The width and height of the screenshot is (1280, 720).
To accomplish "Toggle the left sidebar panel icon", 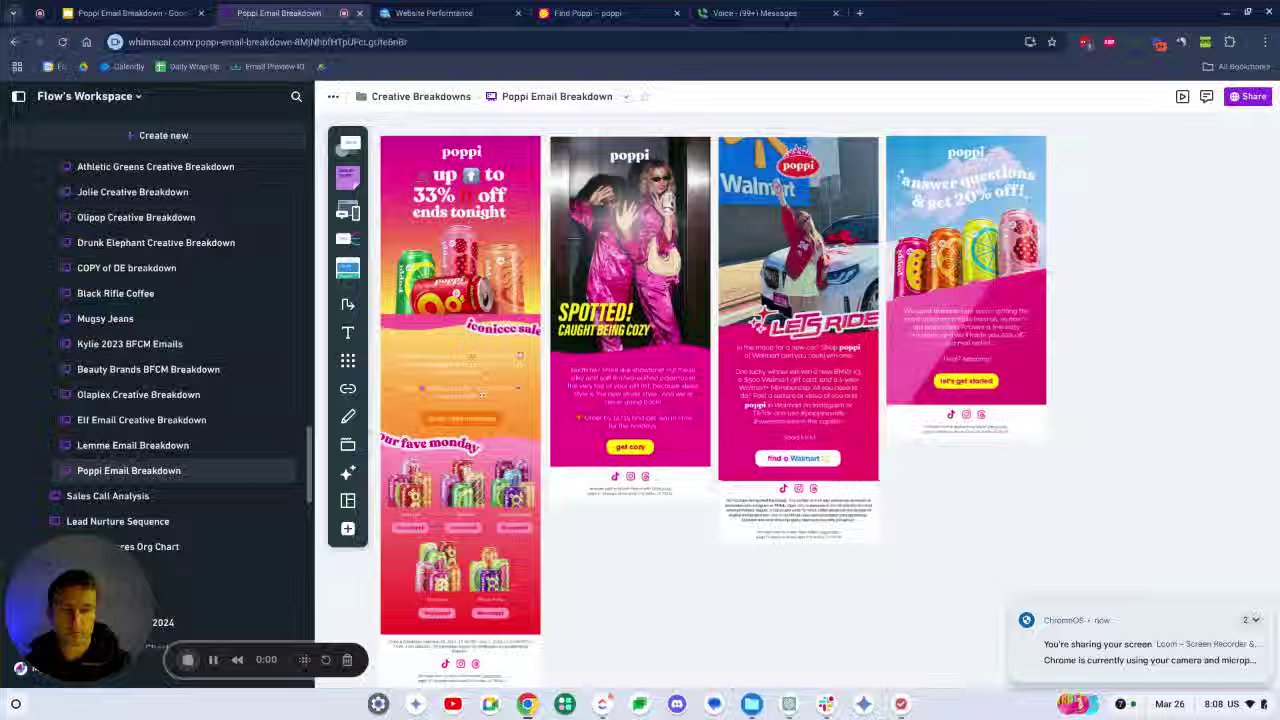I will (x=18, y=96).
